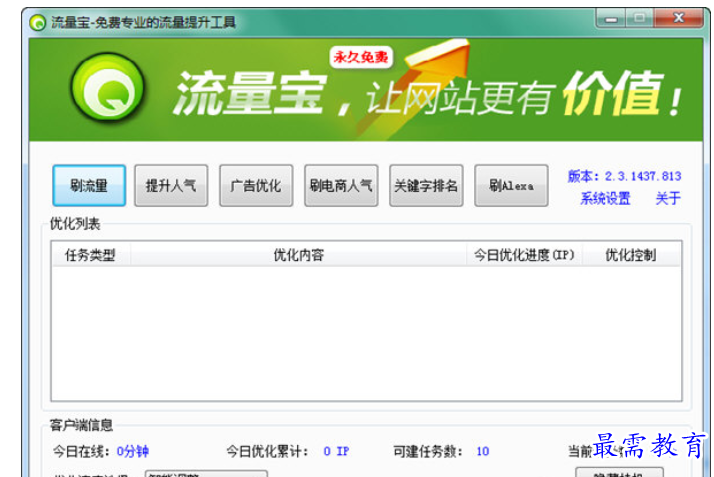Screen dimensions: 714x477
Task: Click the 永久免费 badge
Action: point(361,57)
